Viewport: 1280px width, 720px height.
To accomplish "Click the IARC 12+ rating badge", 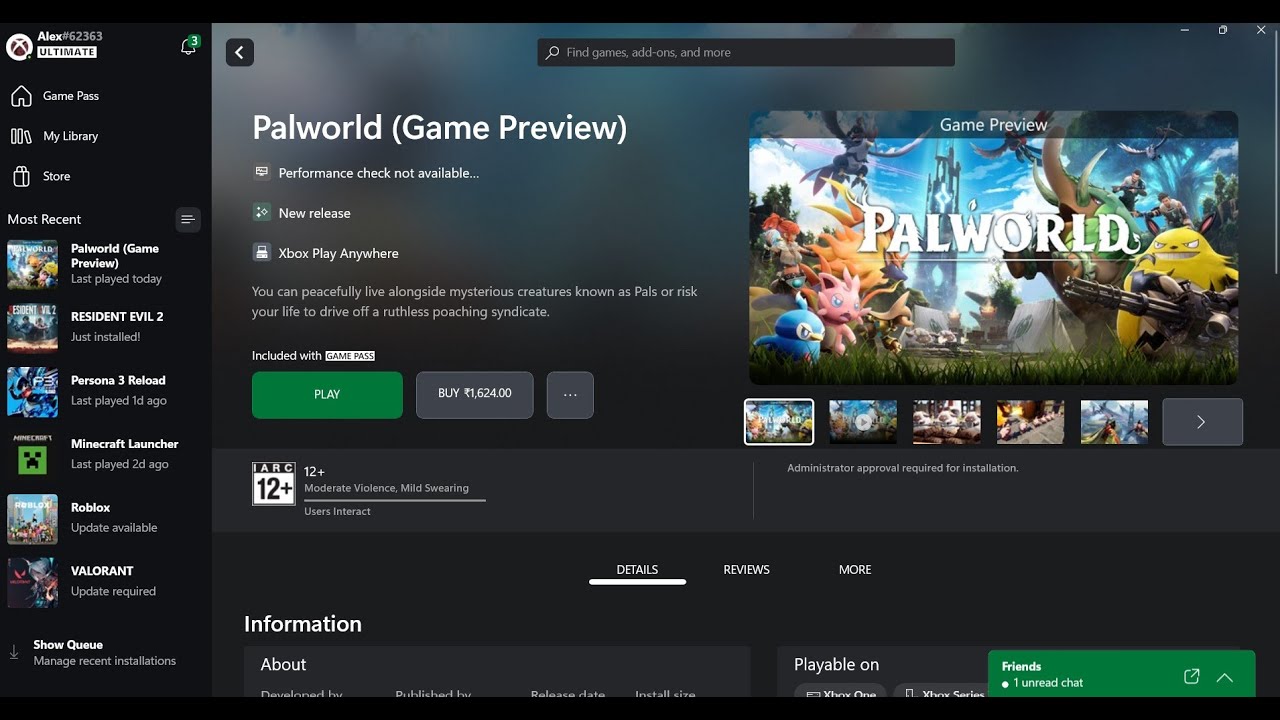I will (x=273, y=483).
